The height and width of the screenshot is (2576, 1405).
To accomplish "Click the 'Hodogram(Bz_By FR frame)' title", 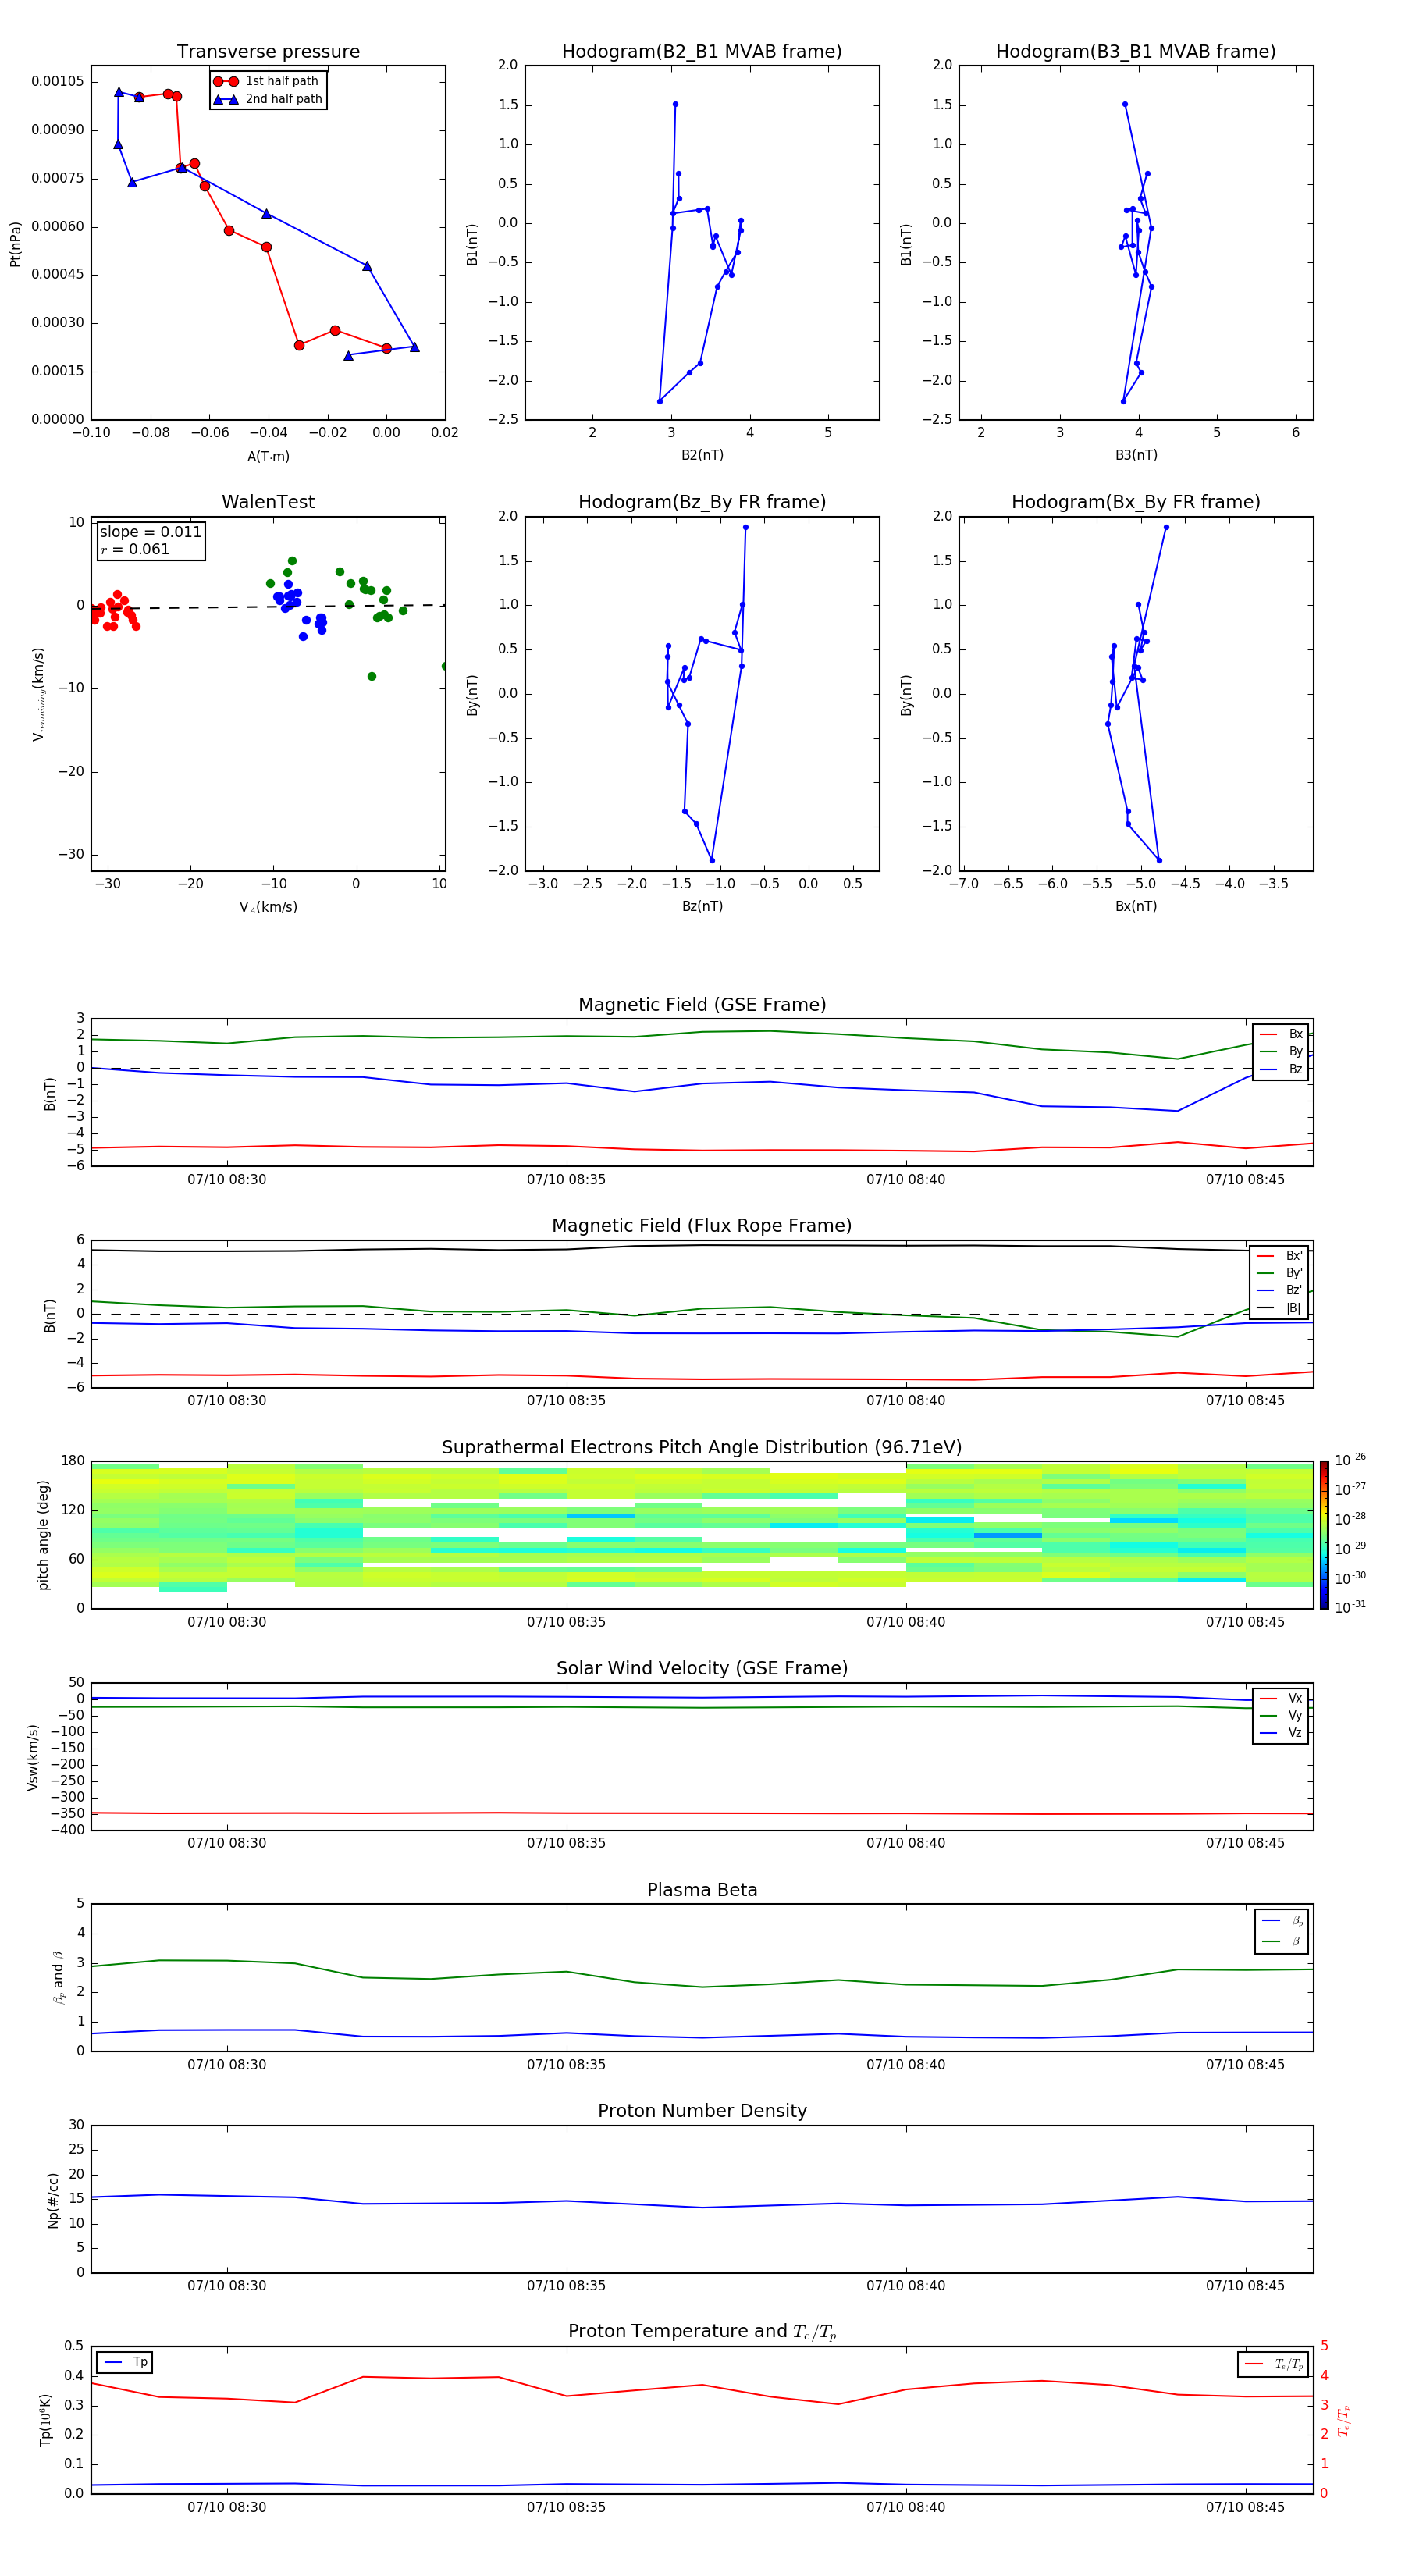I will click(702, 502).
